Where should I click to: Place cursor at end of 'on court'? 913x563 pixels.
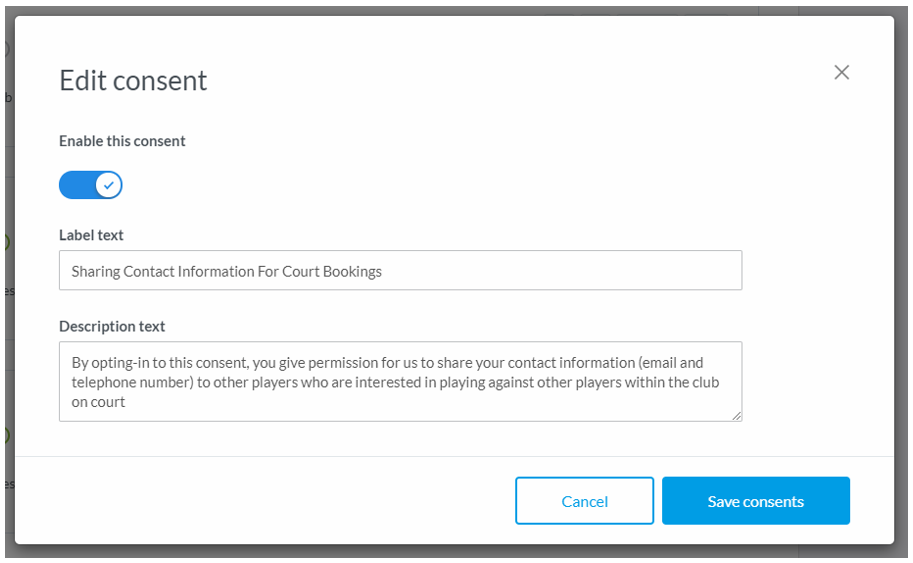[126, 402]
